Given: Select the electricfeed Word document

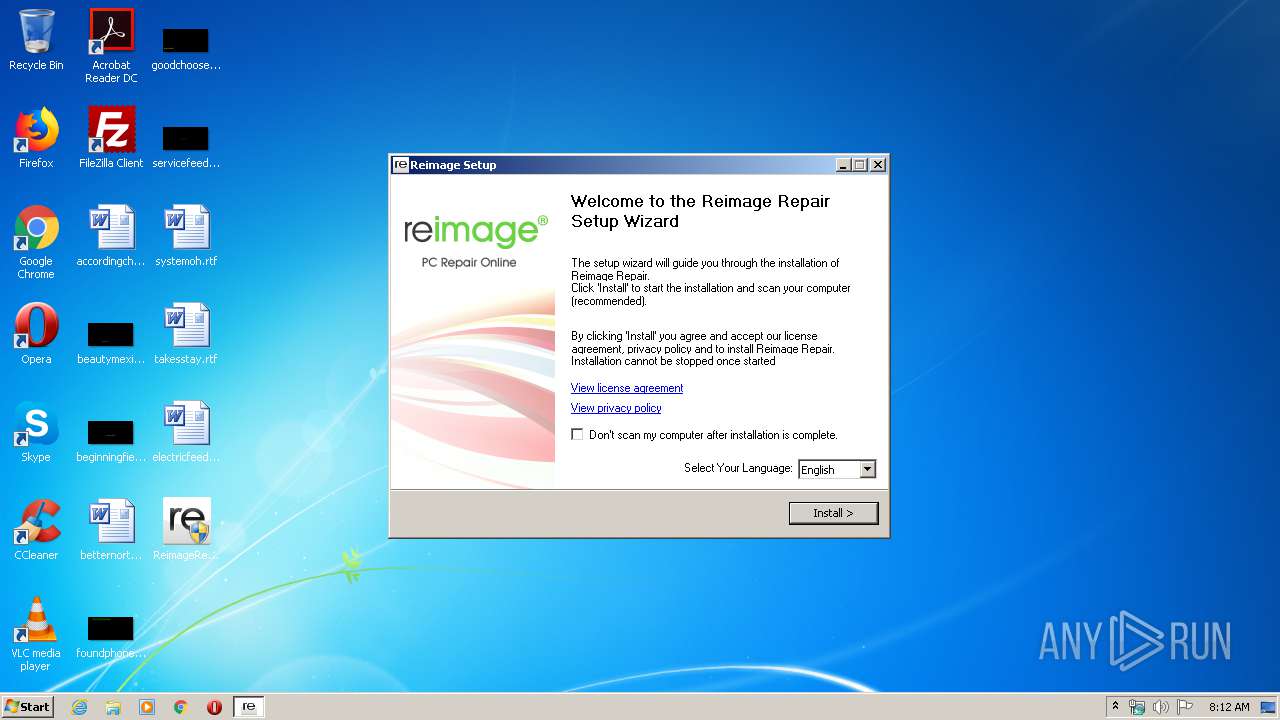Looking at the screenshot, I should [x=186, y=432].
